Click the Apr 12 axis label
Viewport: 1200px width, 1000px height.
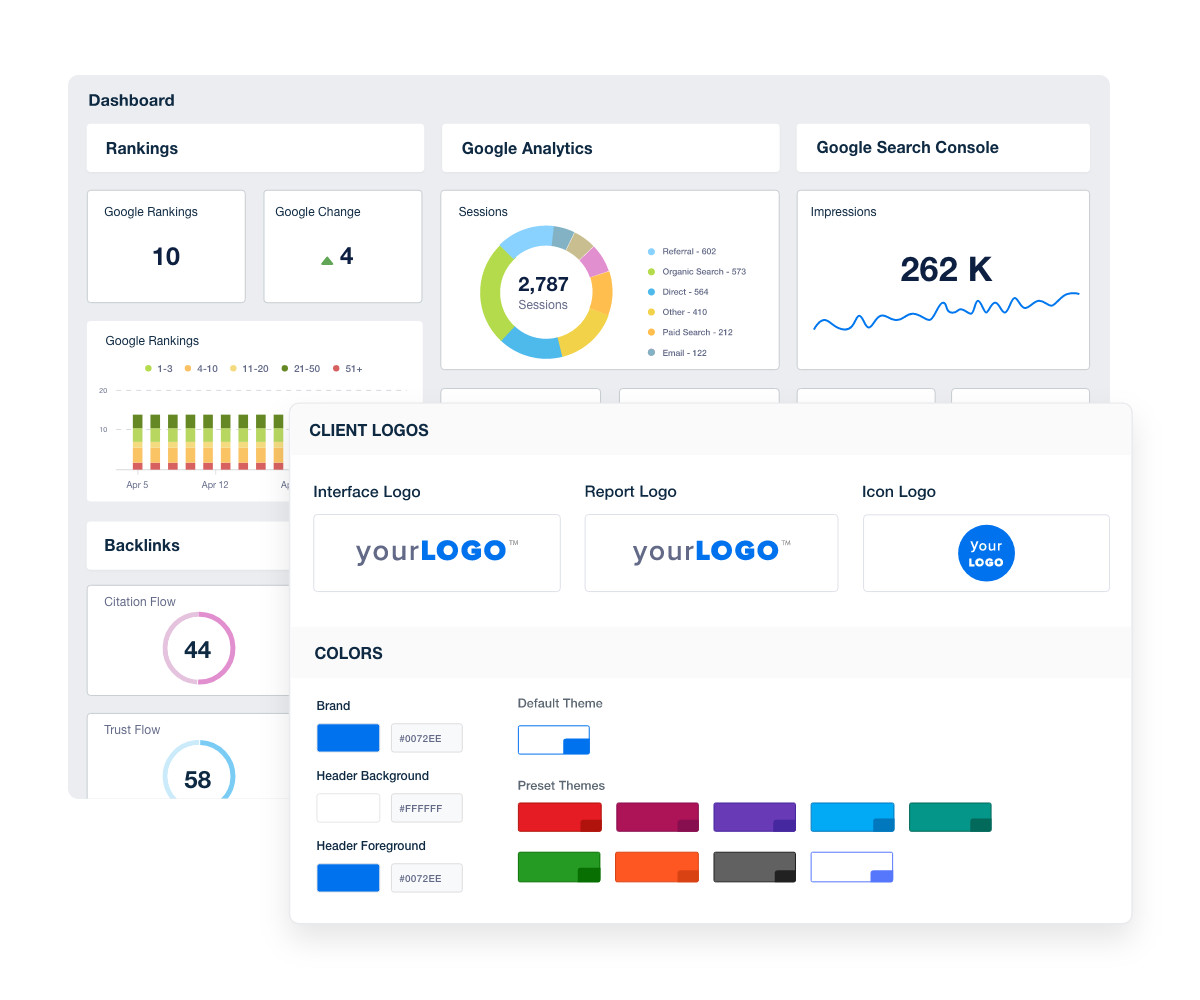[215, 485]
